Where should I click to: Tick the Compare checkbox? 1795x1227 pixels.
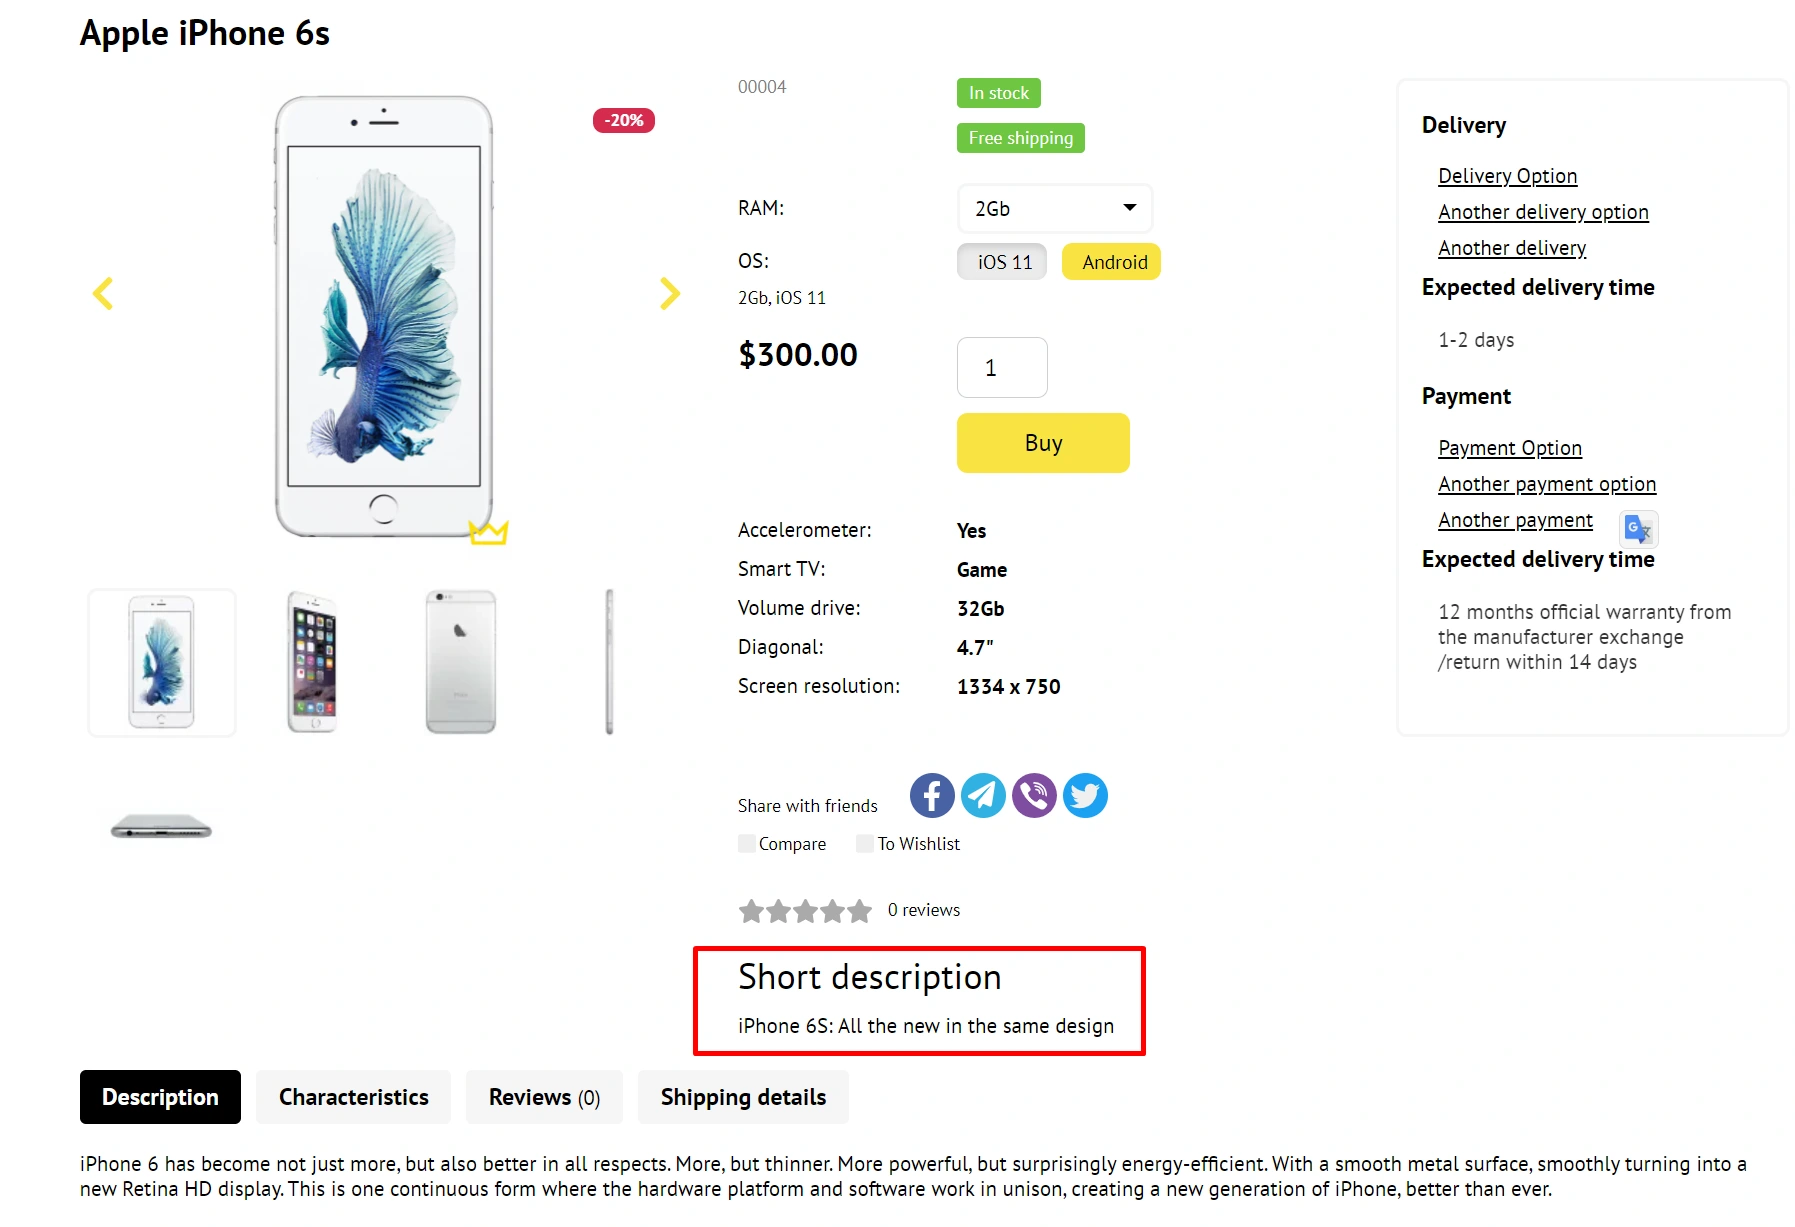click(x=747, y=844)
